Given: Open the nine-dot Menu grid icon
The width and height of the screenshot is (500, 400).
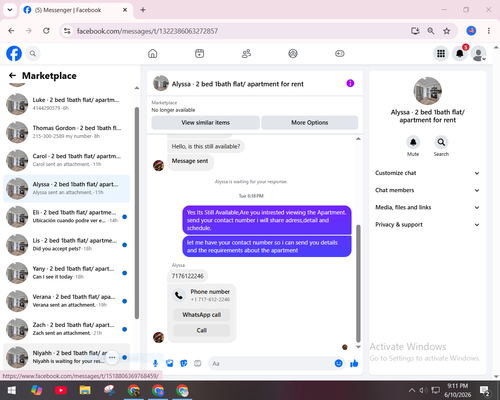Looking at the screenshot, I should point(441,53).
